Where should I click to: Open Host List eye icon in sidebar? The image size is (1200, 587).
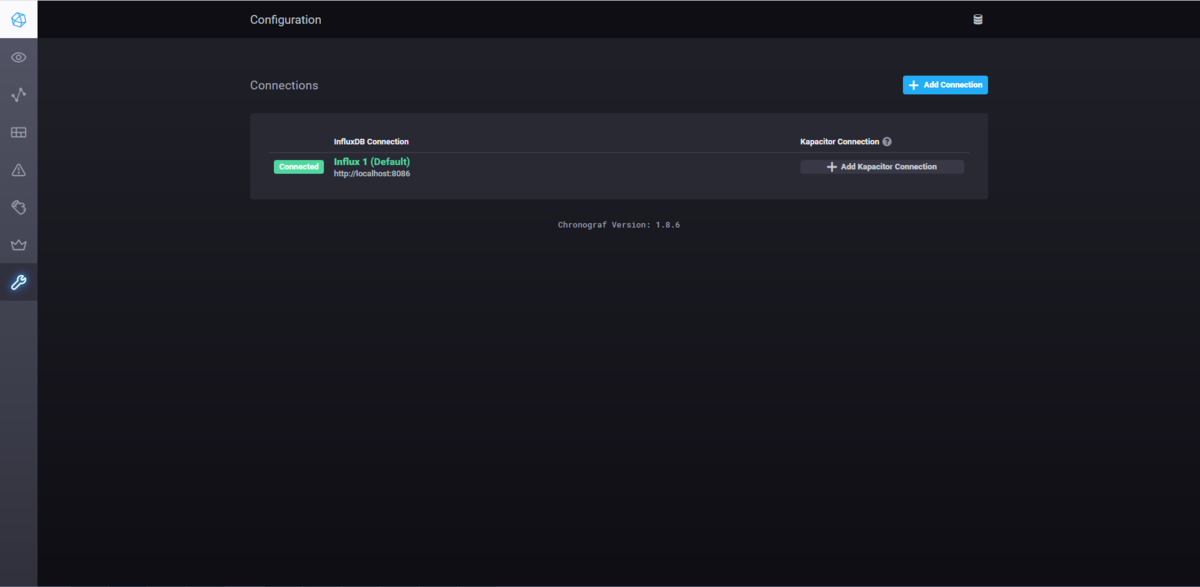click(x=18, y=58)
